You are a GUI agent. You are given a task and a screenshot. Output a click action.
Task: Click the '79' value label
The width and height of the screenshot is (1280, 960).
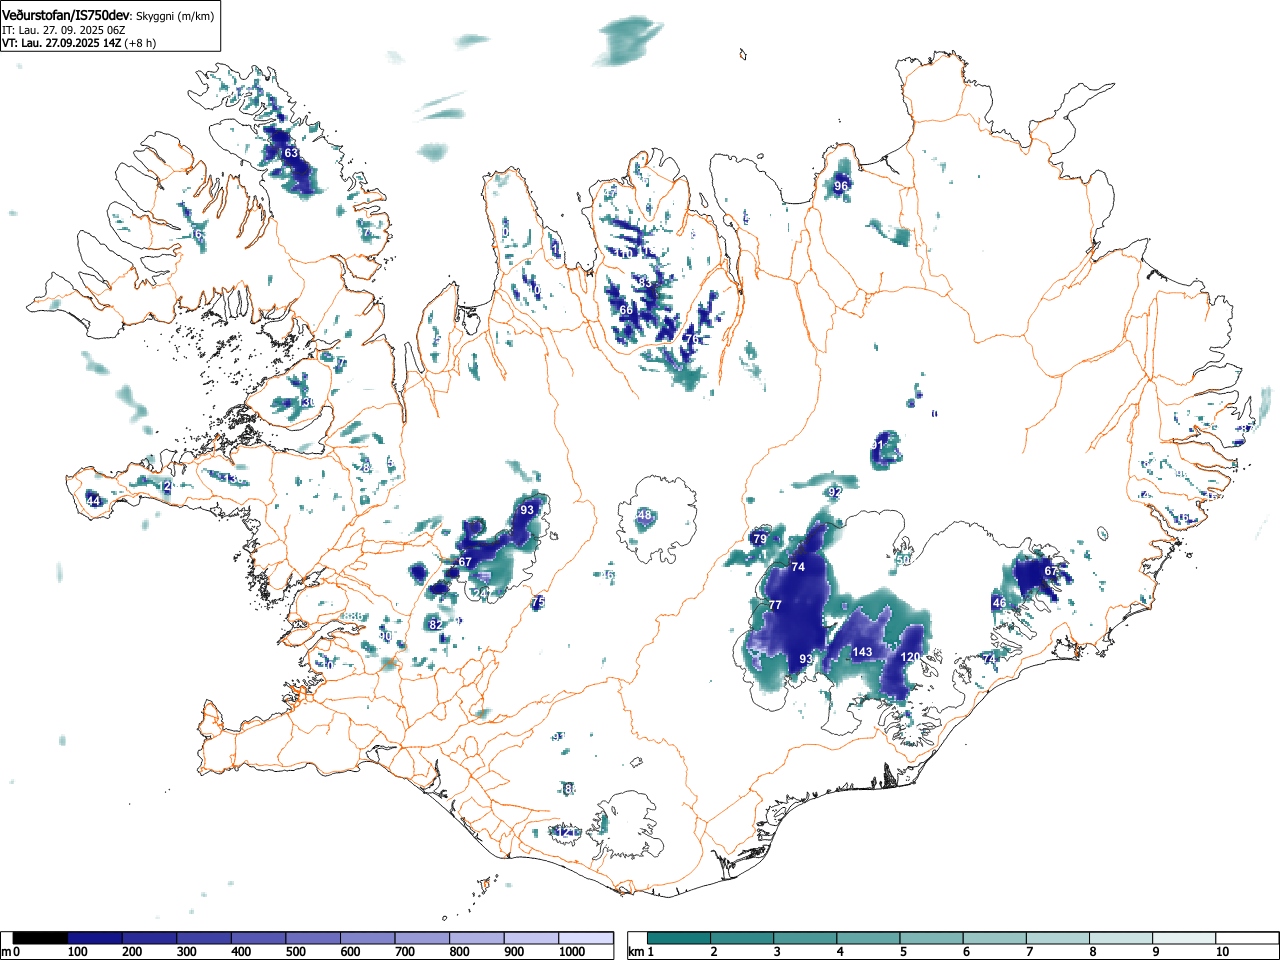point(760,540)
